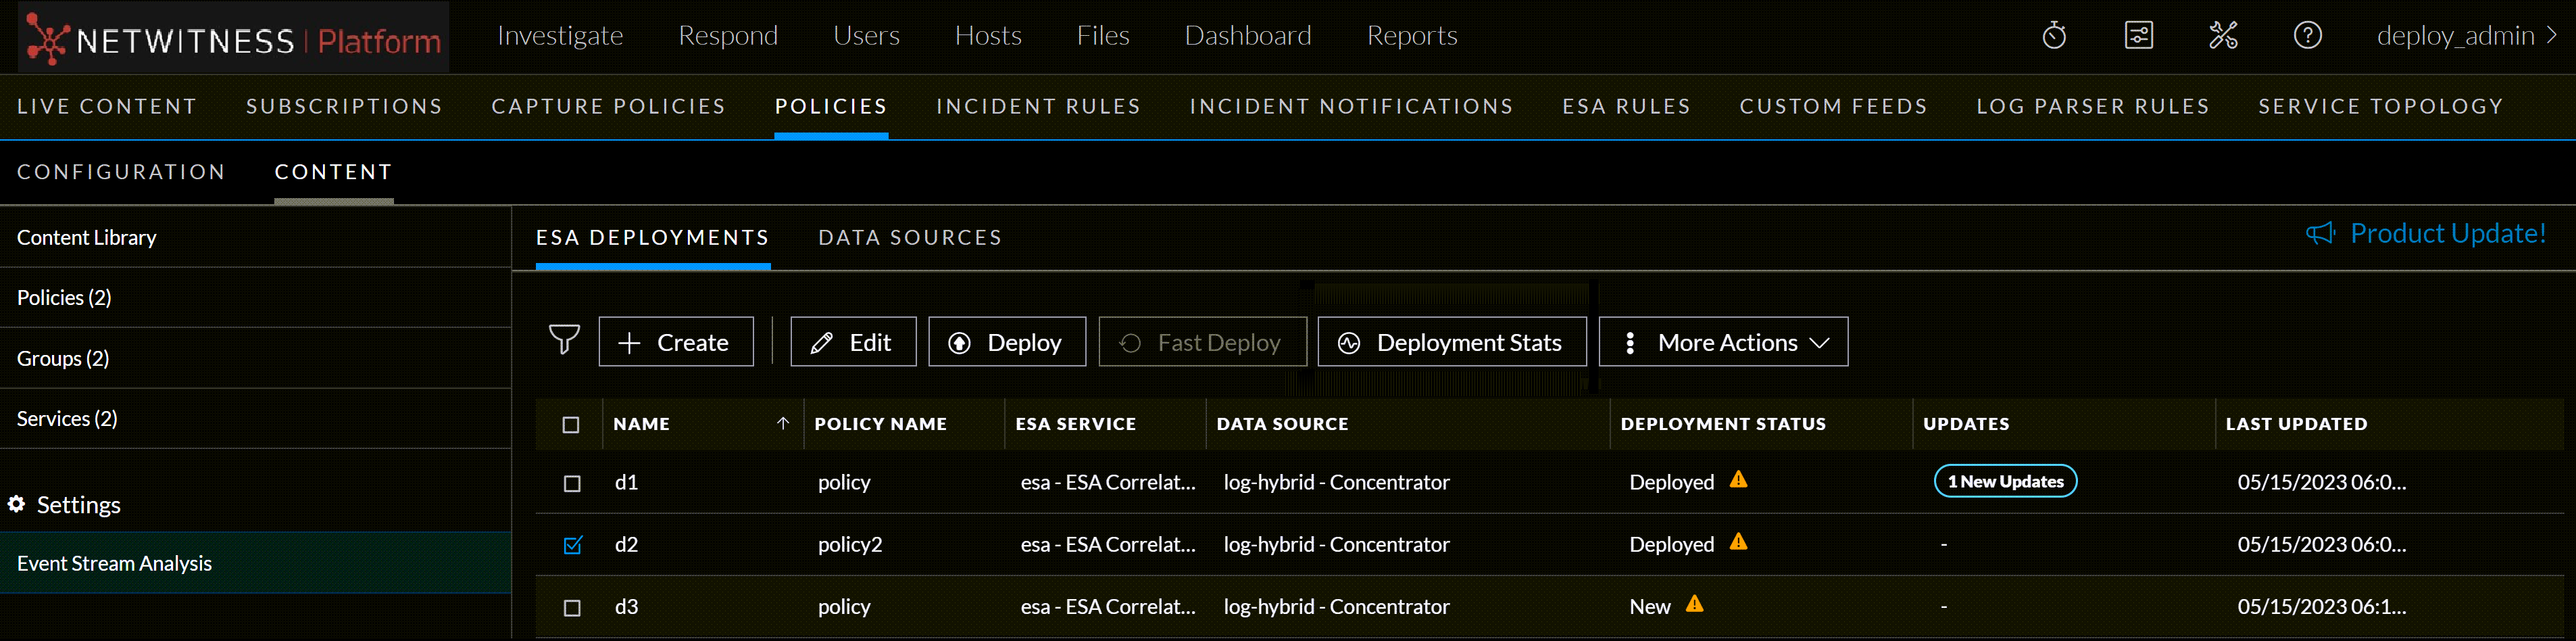Open the Help question mark icon
This screenshot has height=641, width=2576.
(2307, 35)
